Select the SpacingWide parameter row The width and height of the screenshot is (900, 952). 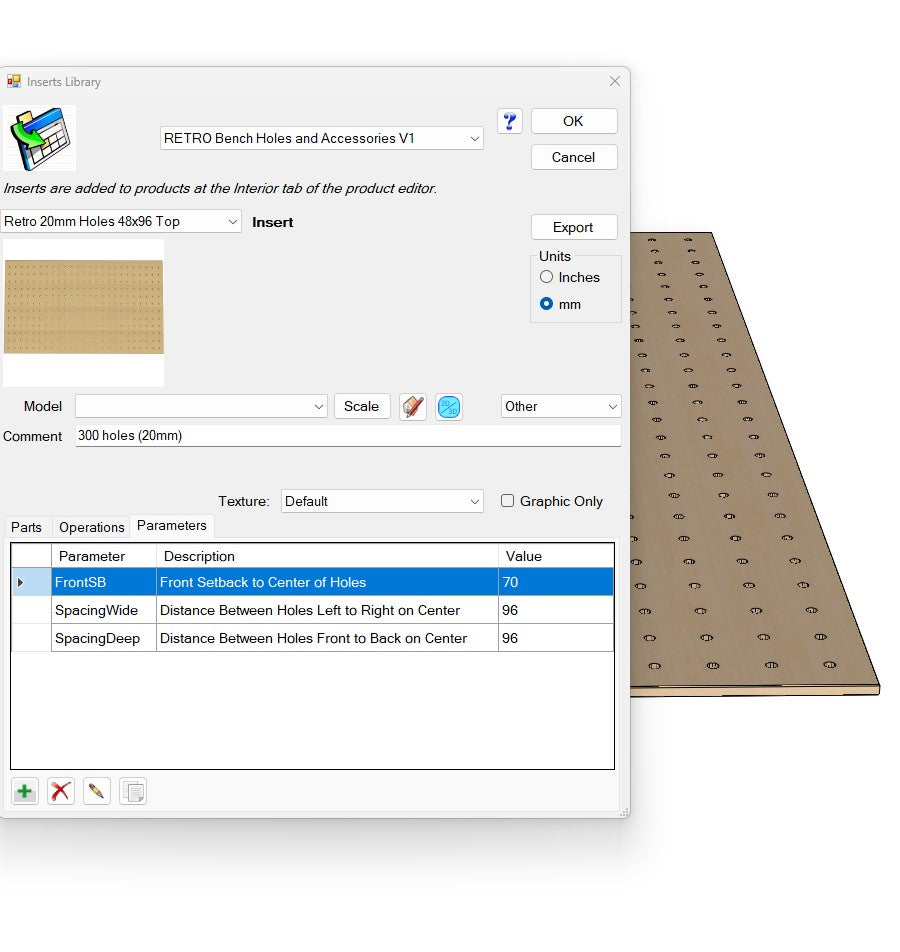click(x=96, y=610)
